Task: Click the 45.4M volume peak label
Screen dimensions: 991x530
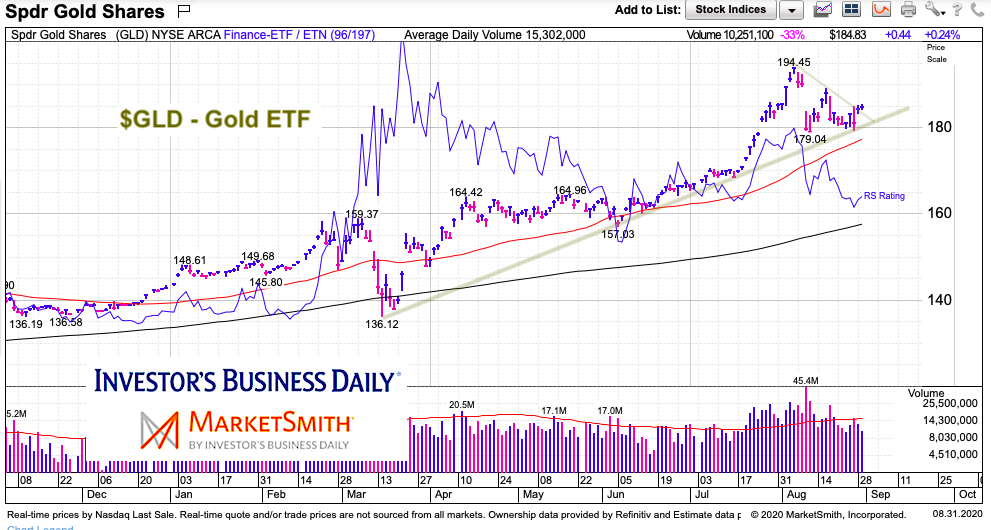Action: click(x=805, y=380)
